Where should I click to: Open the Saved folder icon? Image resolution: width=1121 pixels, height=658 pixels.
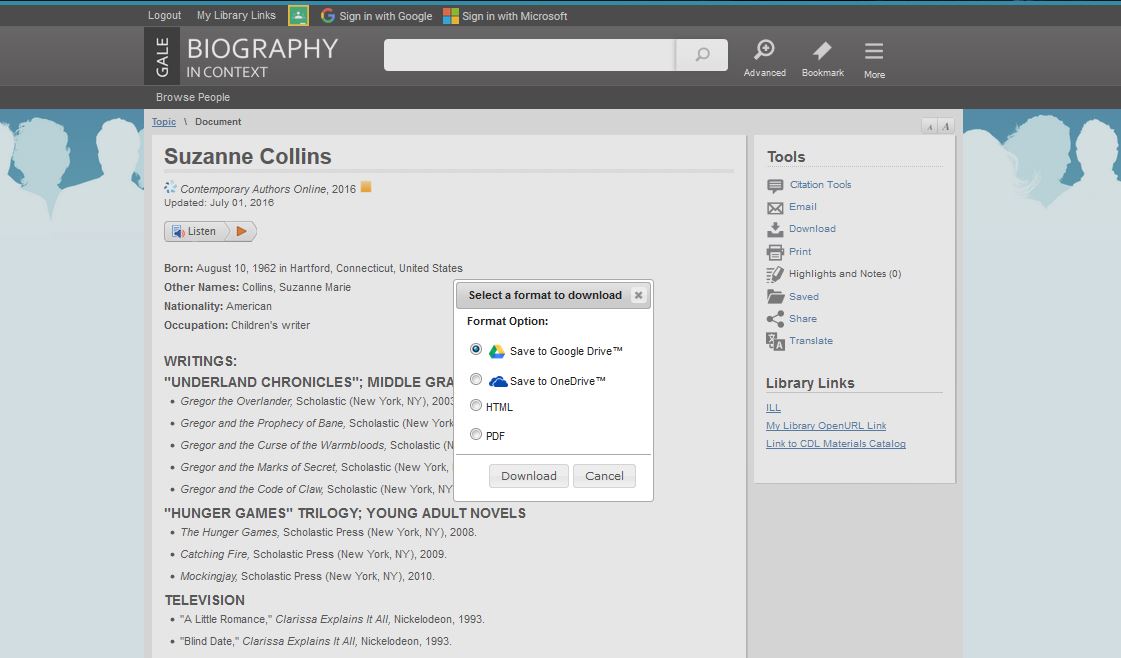pyautogui.click(x=775, y=297)
